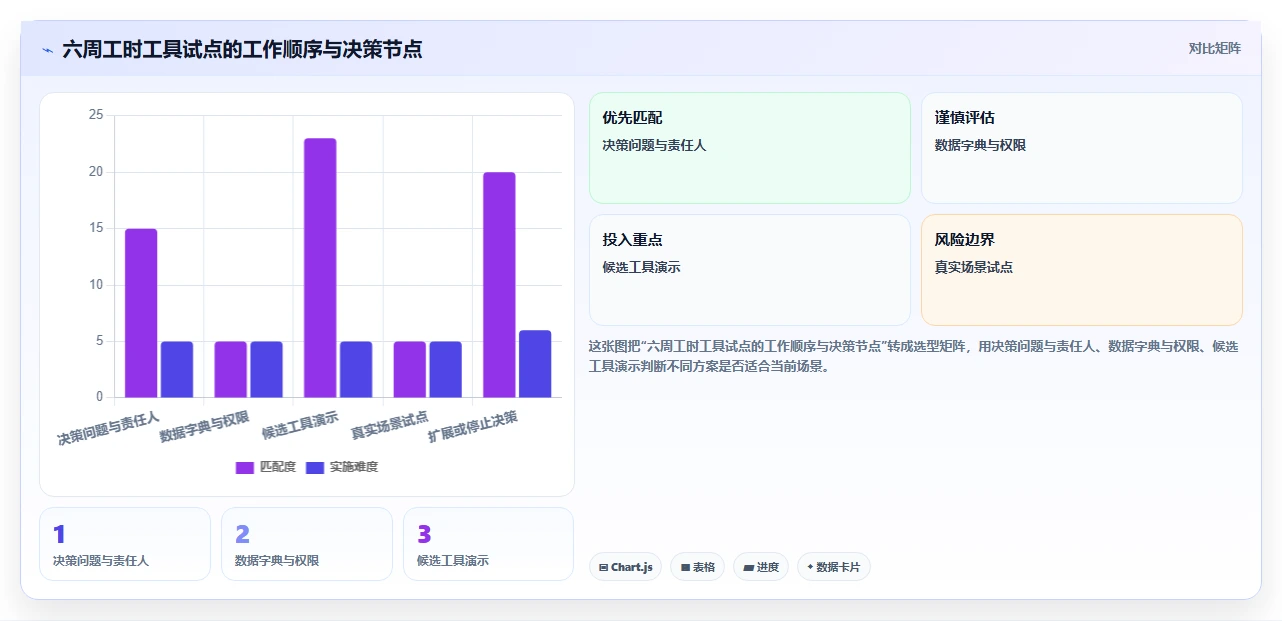Open the 投入重点 card
This screenshot has height=621, width=1282.
(750, 270)
